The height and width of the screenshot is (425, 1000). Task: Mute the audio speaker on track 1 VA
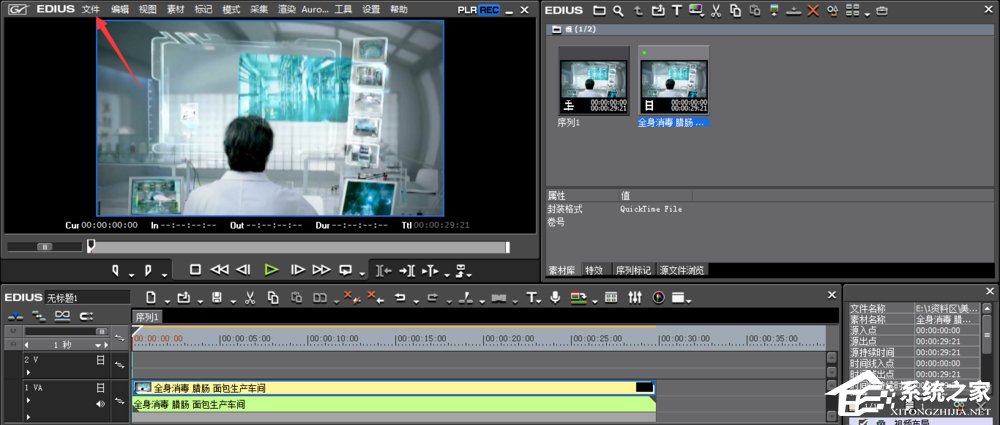coord(100,404)
